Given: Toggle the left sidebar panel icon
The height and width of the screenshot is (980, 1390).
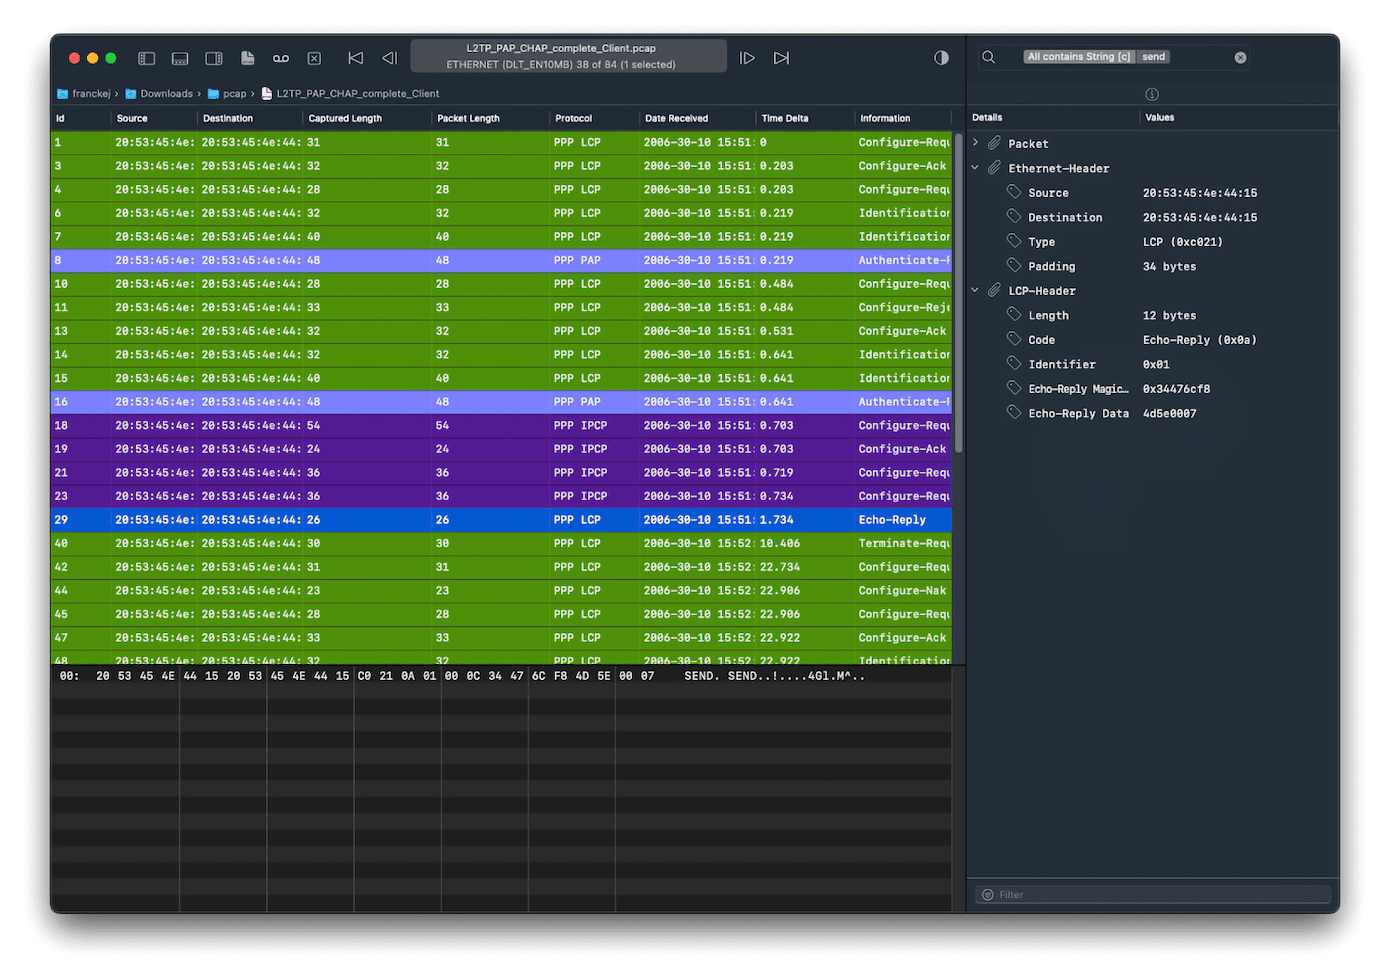Looking at the screenshot, I should pos(147,58).
